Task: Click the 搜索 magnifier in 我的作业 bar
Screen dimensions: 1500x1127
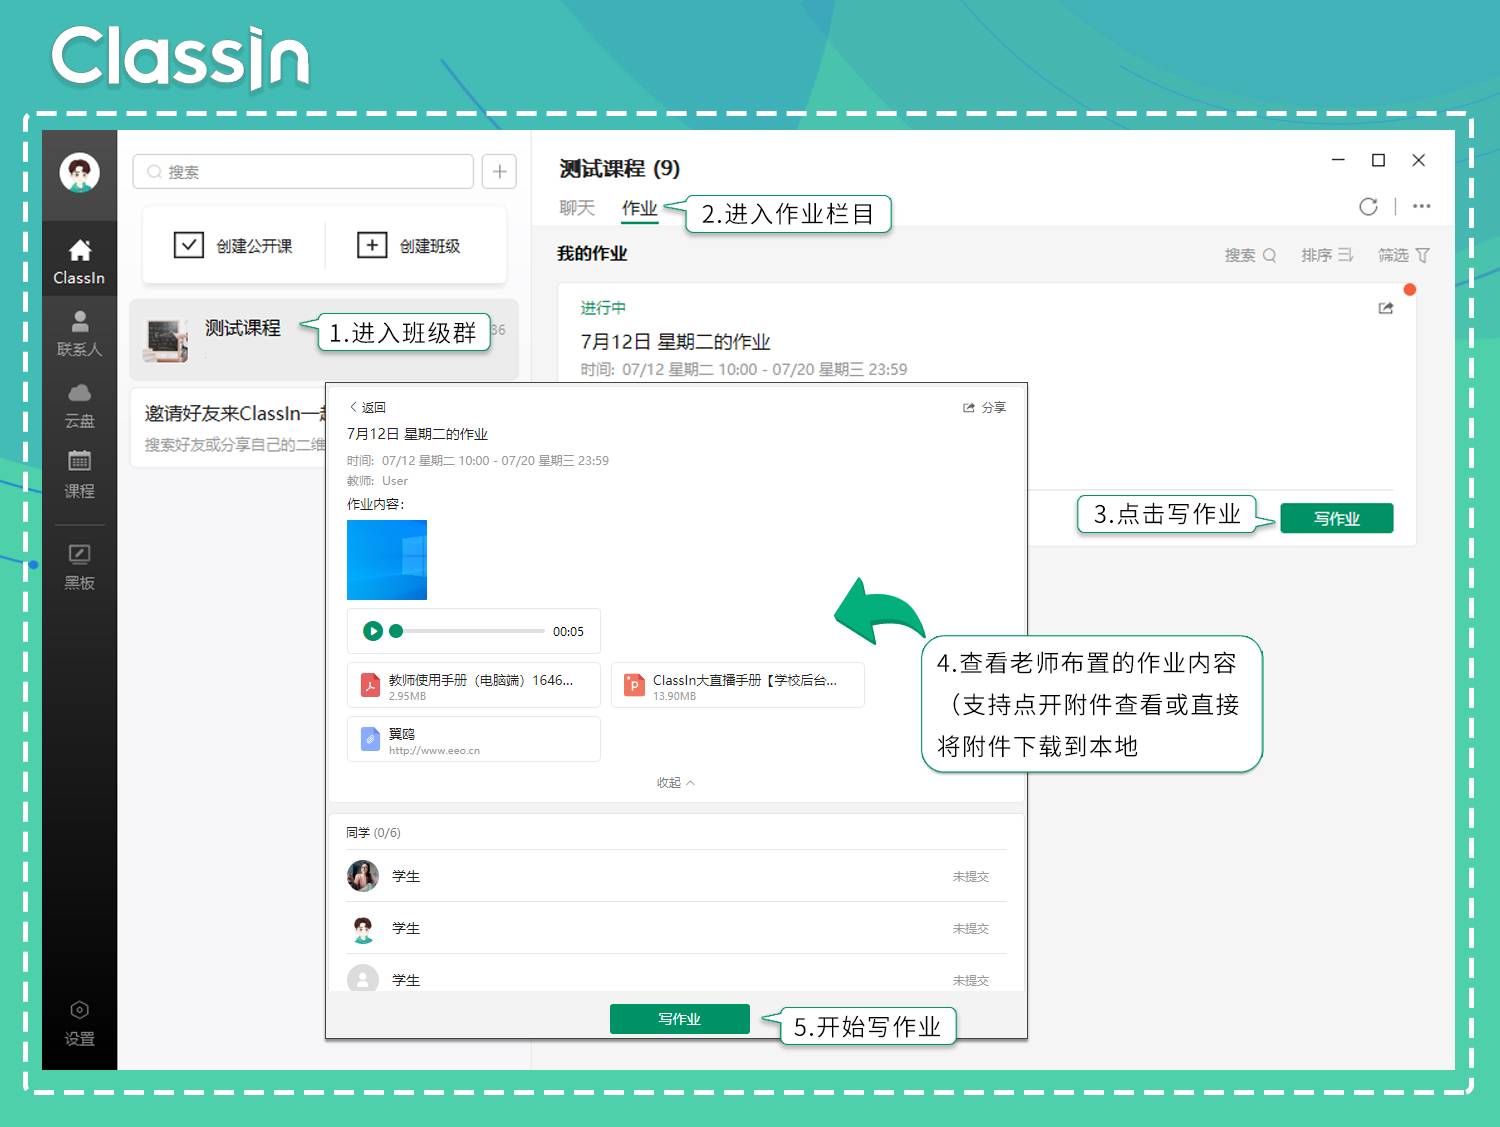Action: tap(1269, 255)
